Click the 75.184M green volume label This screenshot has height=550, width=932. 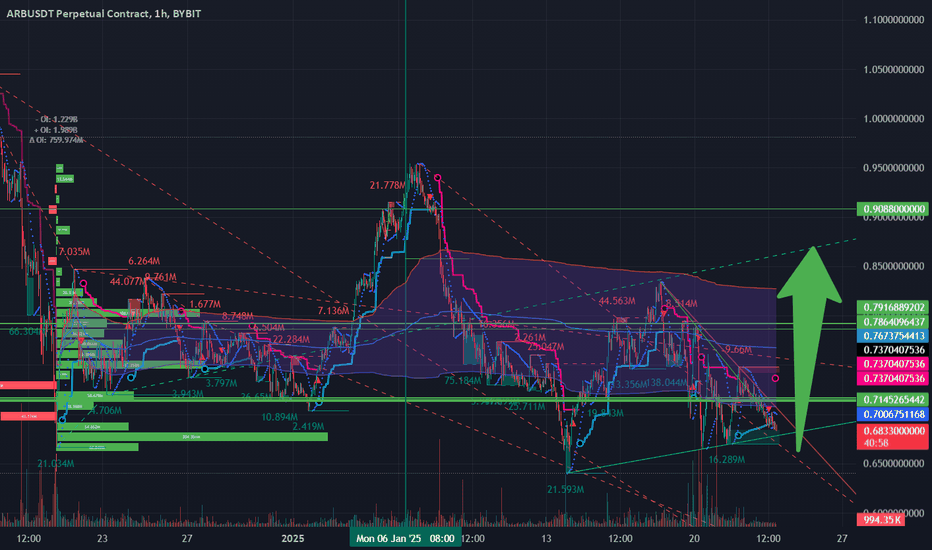462,381
